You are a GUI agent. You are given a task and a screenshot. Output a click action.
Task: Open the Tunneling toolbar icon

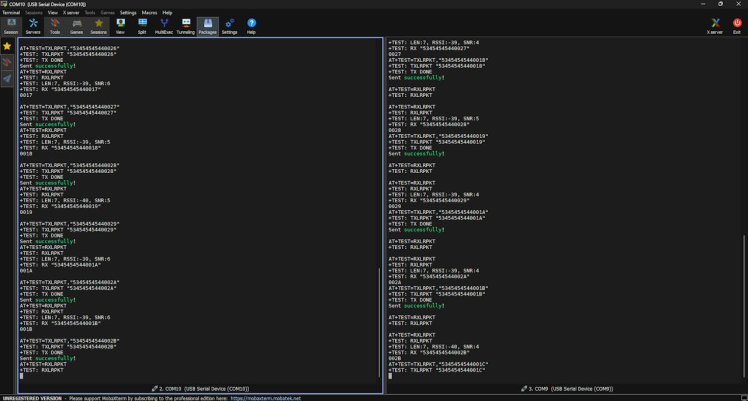(186, 25)
